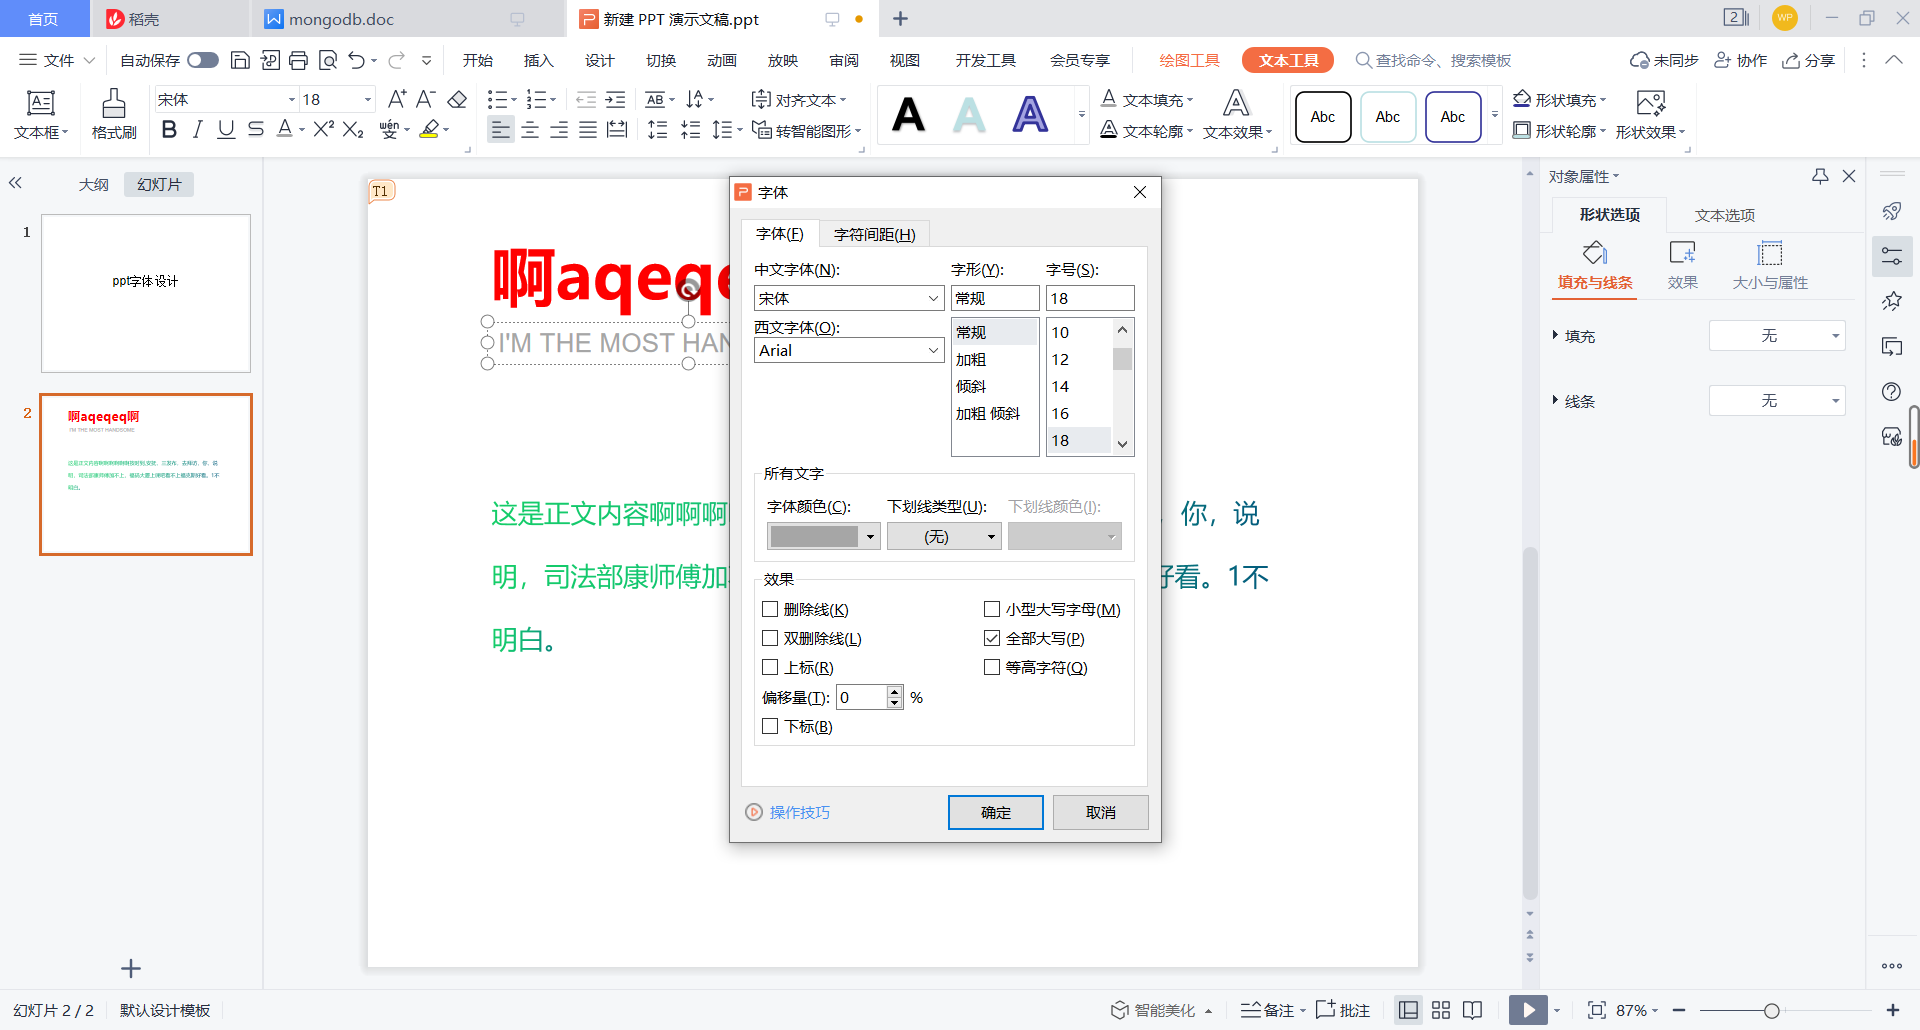The width and height of the screenshot is (1920, 1030).
Task: Open 填充 fill dropdown in properties panel
Action: click(1777, 336)
